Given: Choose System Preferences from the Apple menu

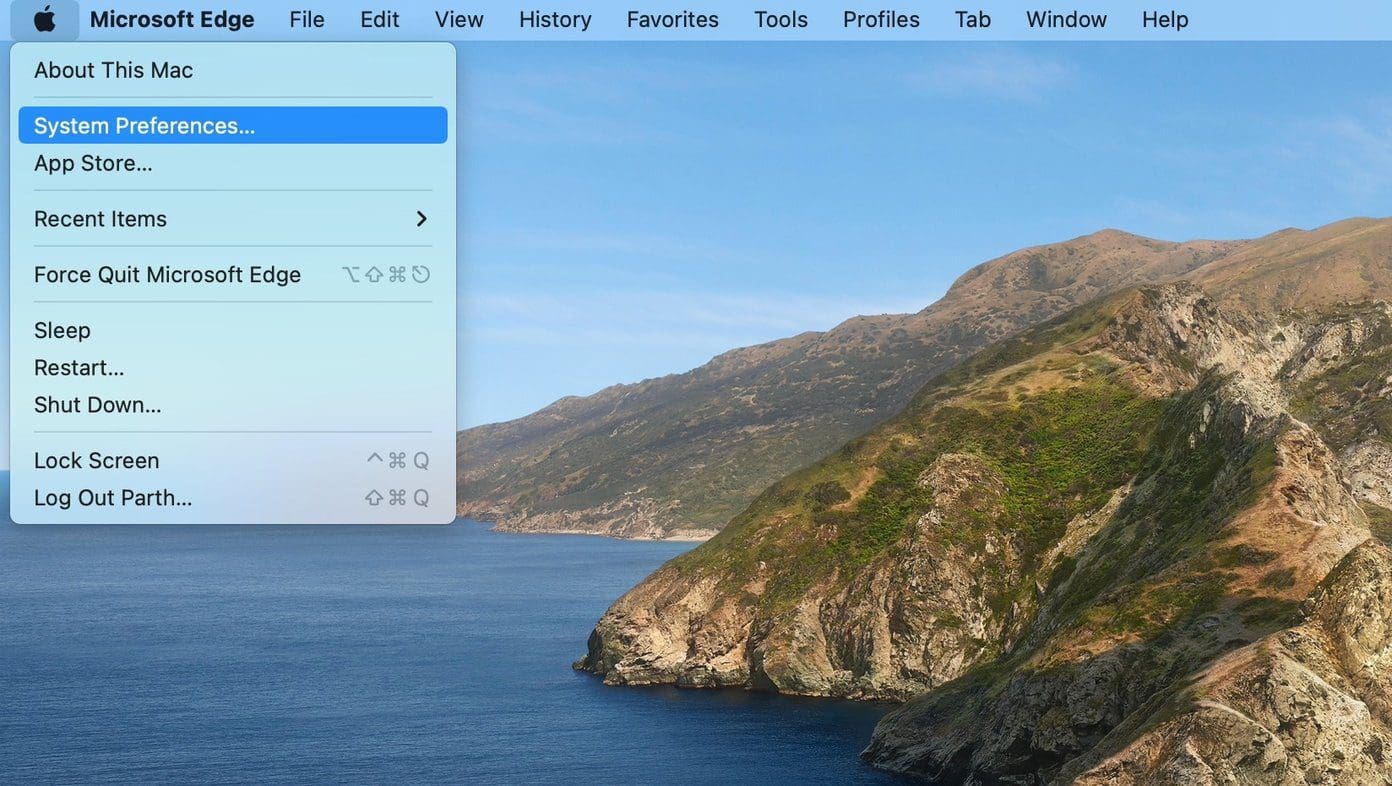Looking at the screenshot, I should click(x=233, y=125).
